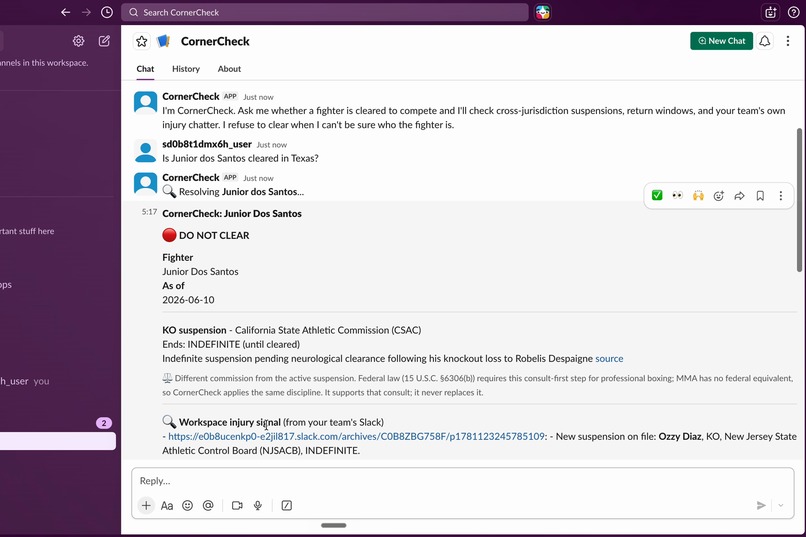Open the plus attachments menu
The width and height of the screenshot is (806, 537).
(x=146, y=506)
